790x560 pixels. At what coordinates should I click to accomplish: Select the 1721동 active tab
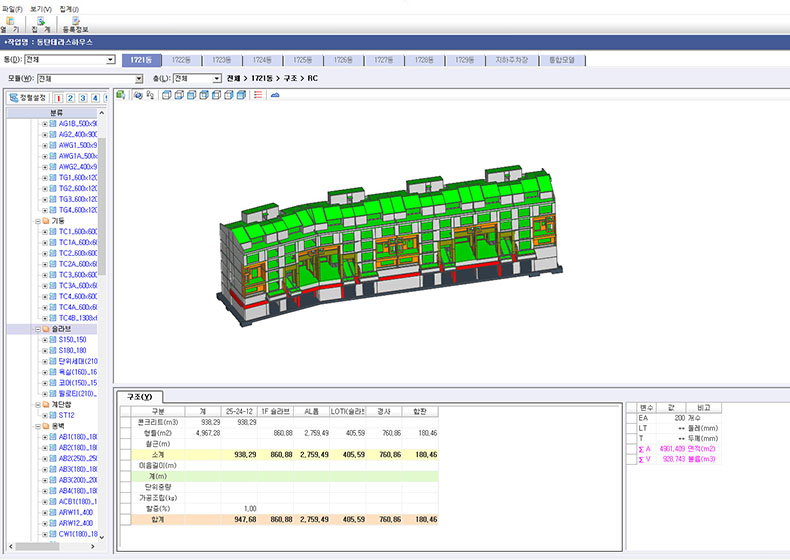pyautogui.click(x=142, y=60)
